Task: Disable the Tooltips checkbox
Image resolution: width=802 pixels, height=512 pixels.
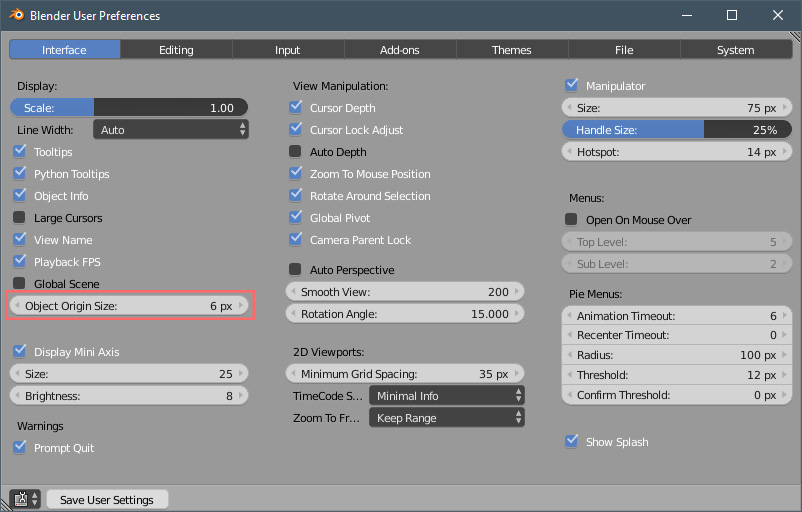Action: click(x=19, y=151)
